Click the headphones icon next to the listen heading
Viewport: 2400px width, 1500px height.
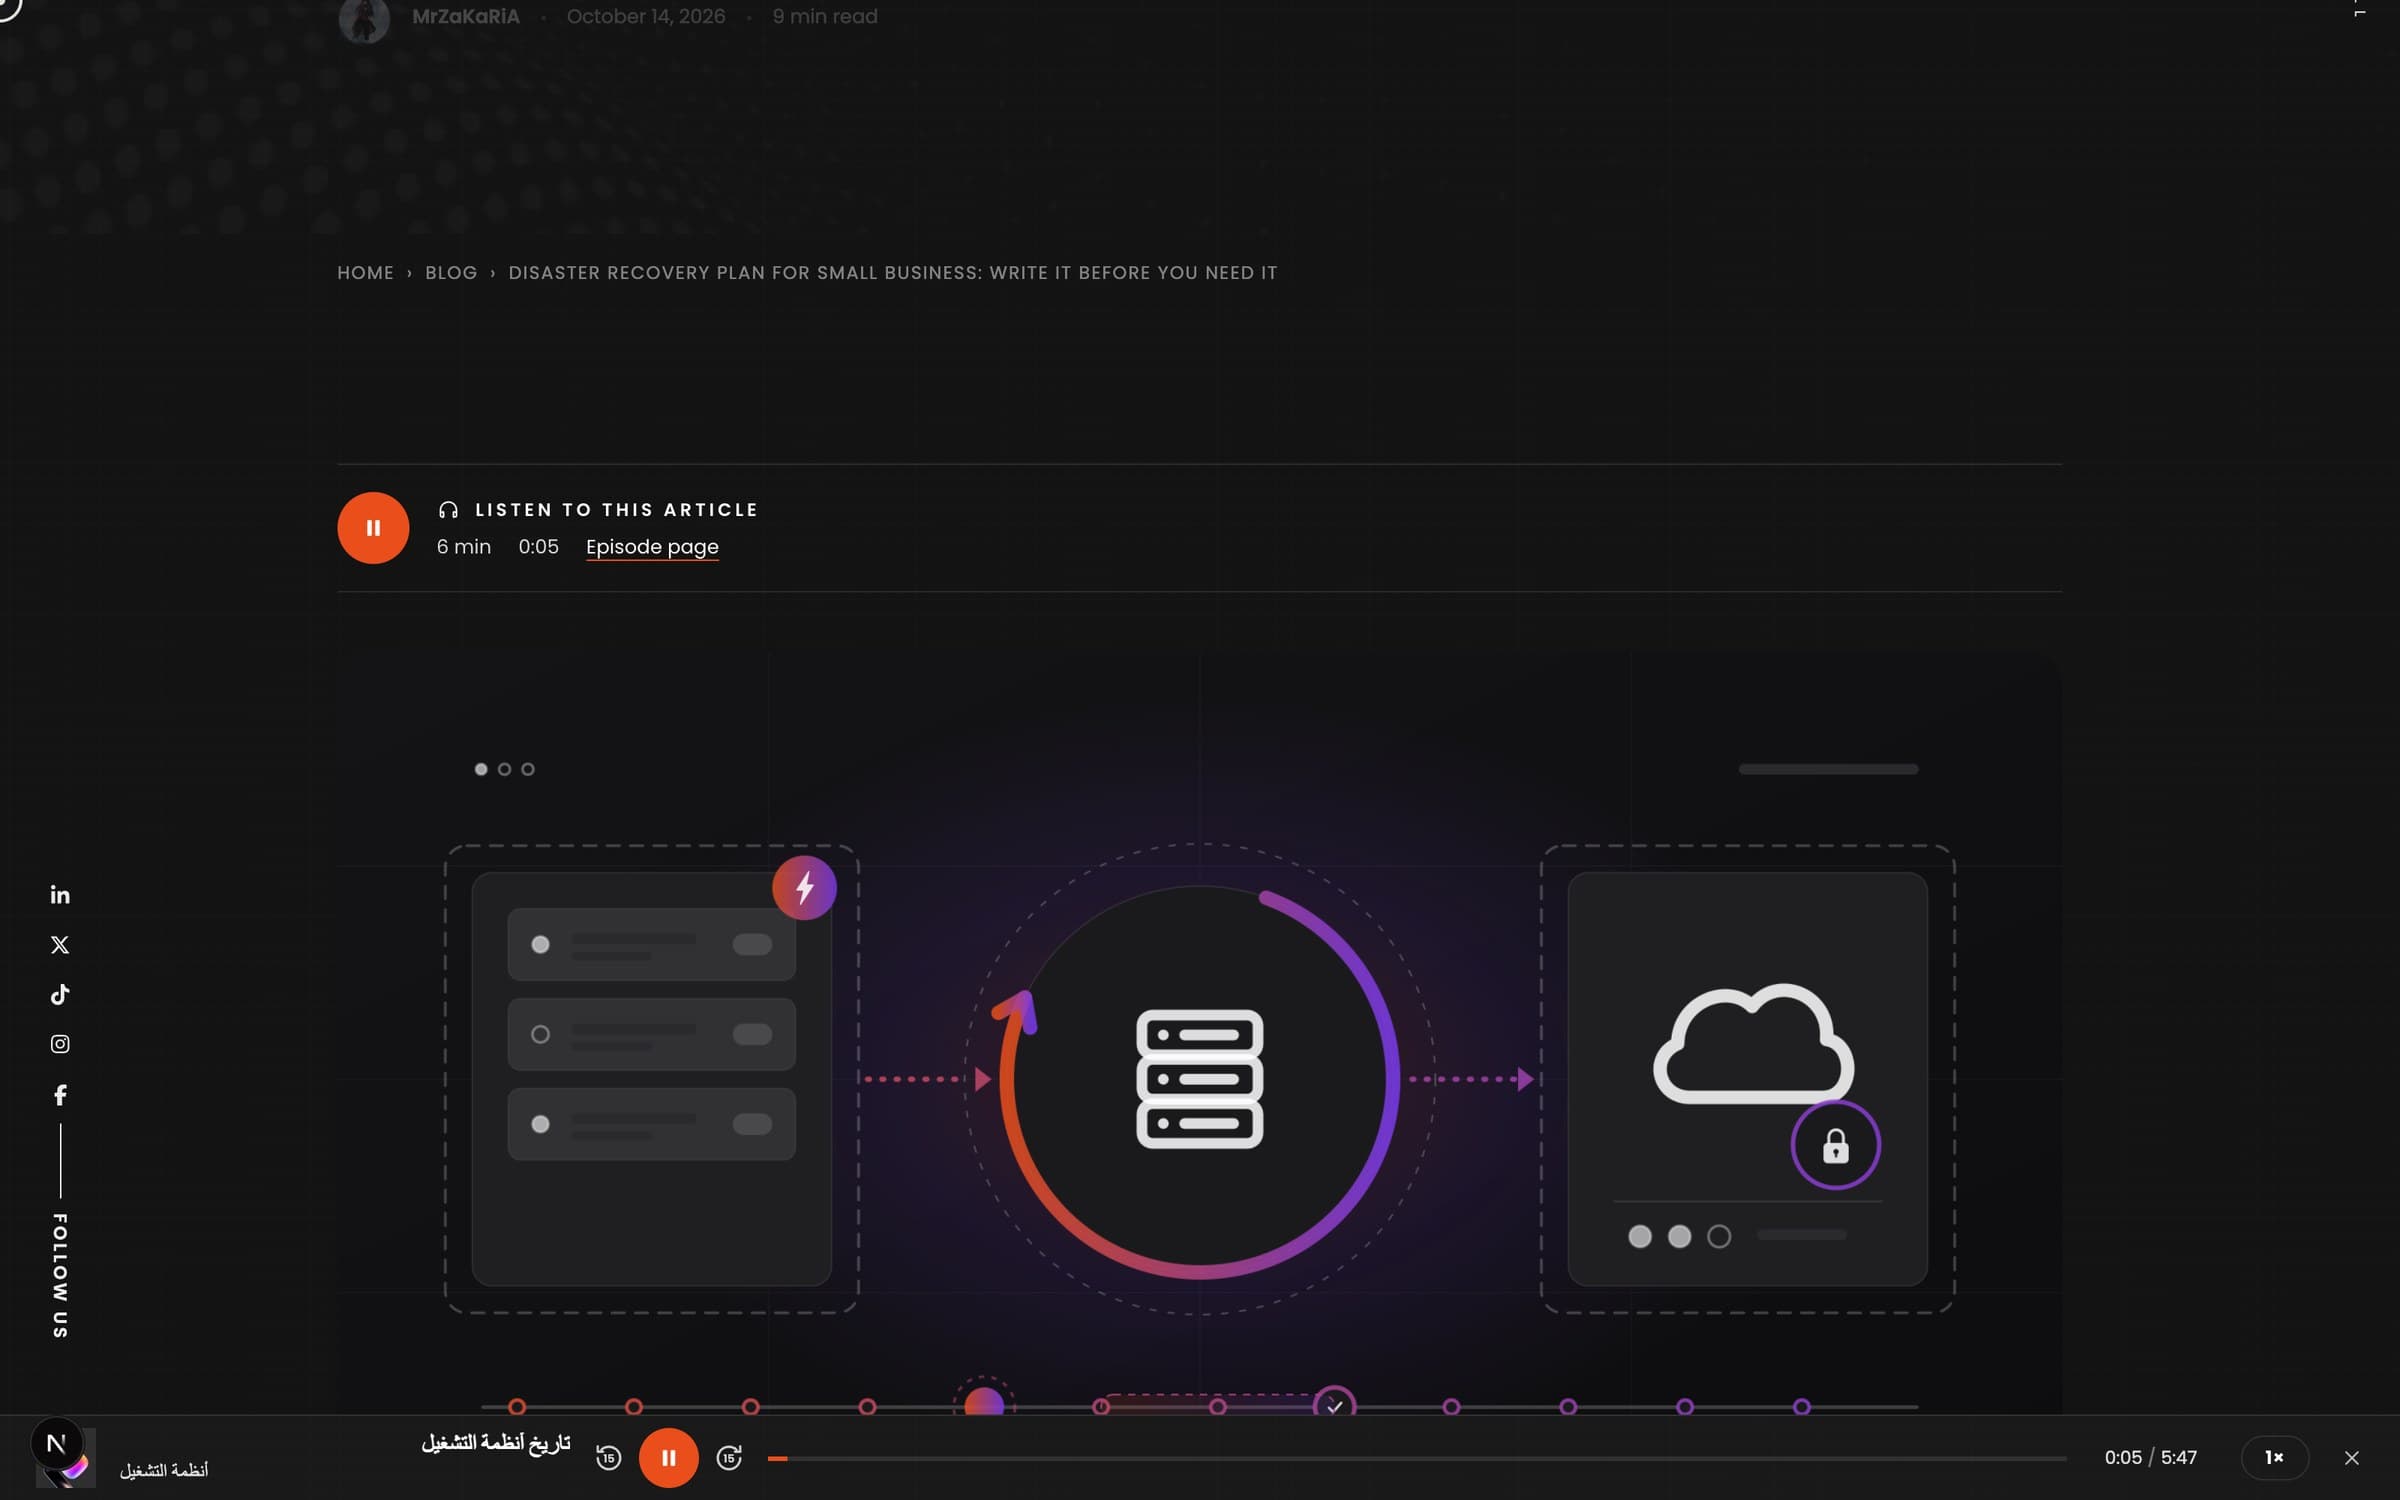448,510
